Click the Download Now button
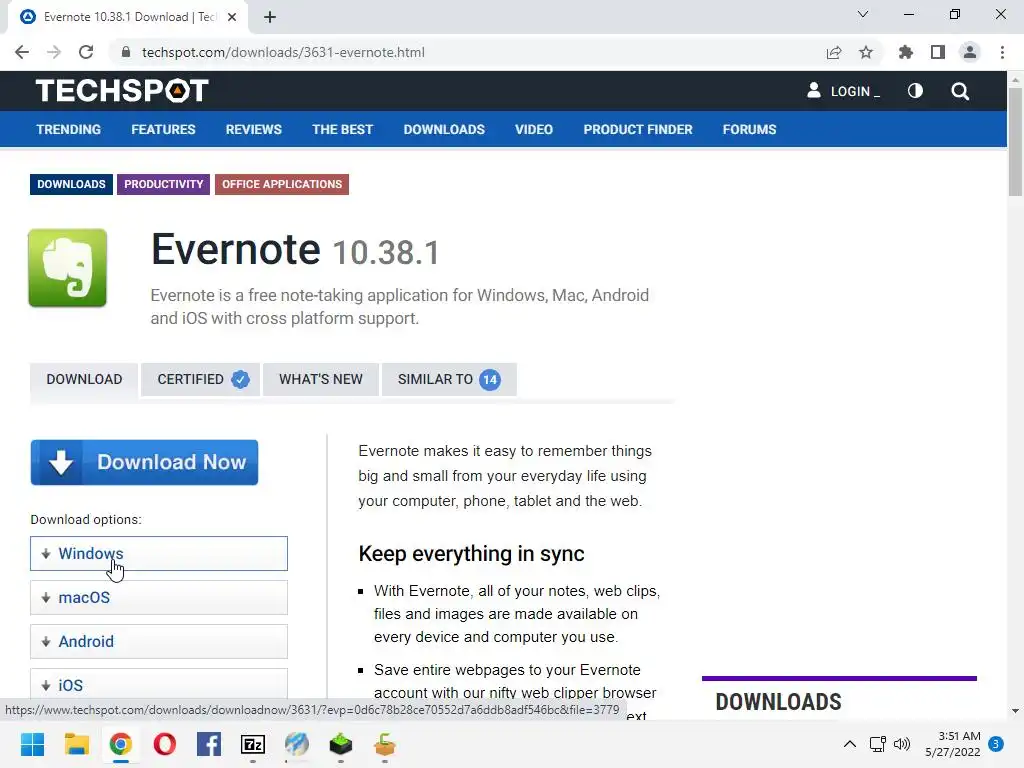The width and height of the screenshot is (1024, 768). point(144,462)
